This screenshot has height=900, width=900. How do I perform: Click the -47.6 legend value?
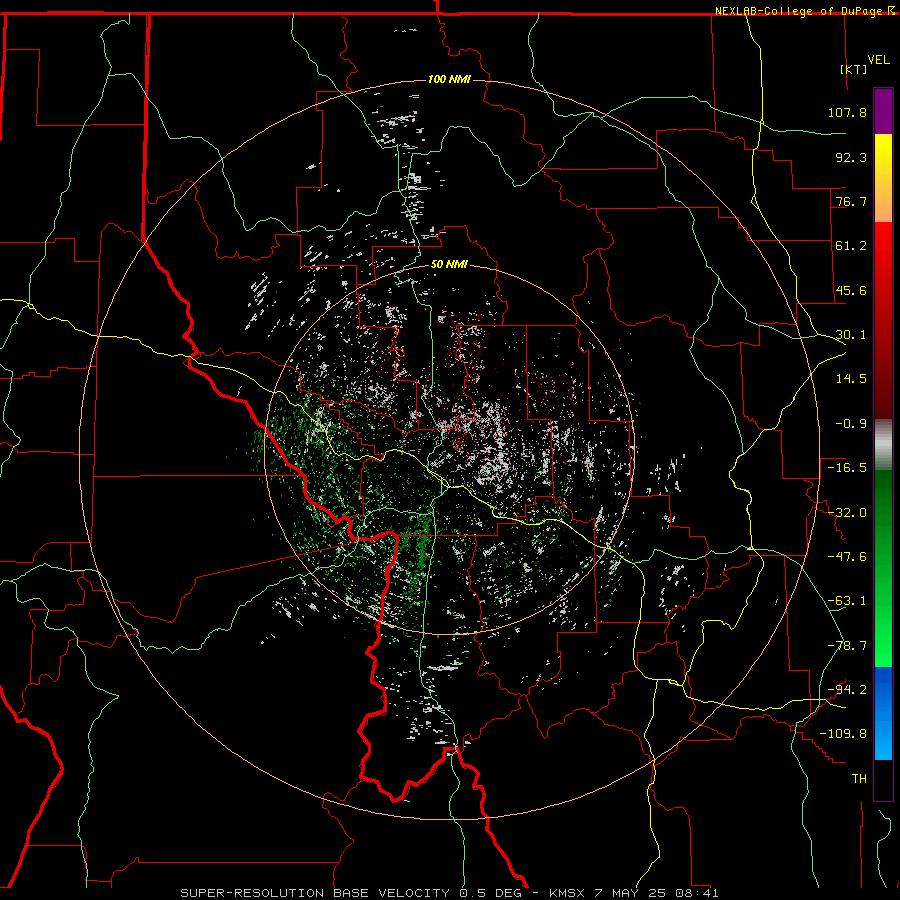(847, 557)
